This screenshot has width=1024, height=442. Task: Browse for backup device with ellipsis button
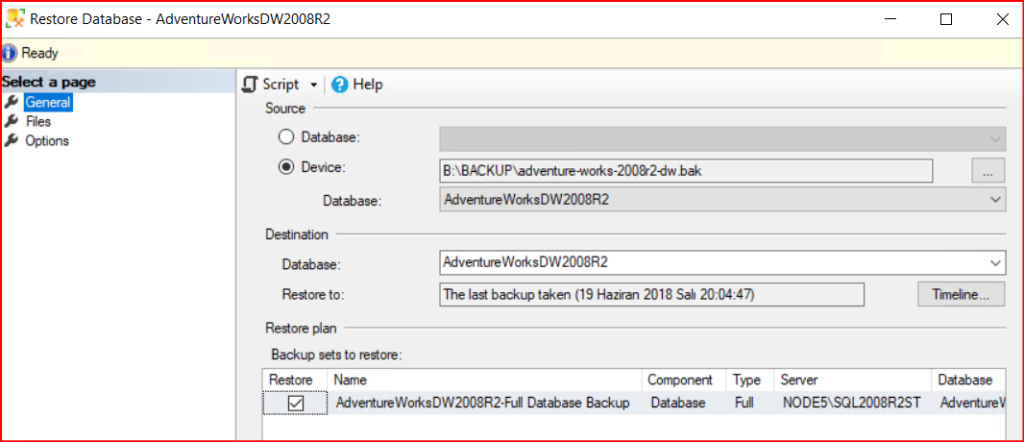coord(987,171)
